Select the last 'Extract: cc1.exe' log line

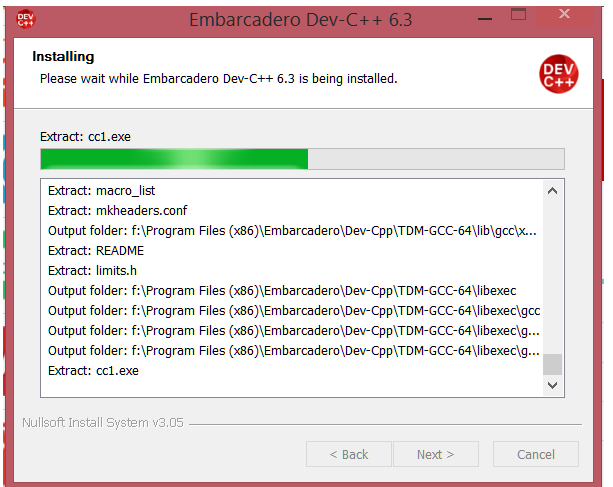[94, 370]
